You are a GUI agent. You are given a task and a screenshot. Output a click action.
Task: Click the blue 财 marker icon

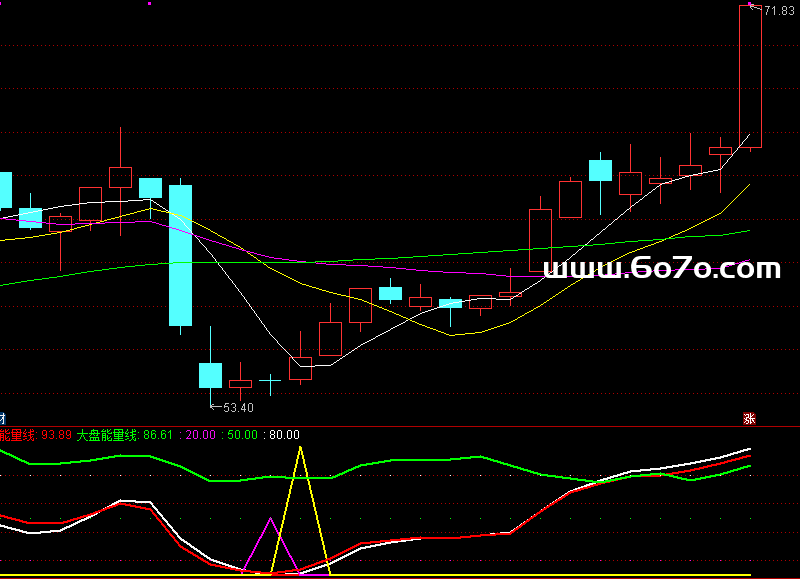click(3, 418)
